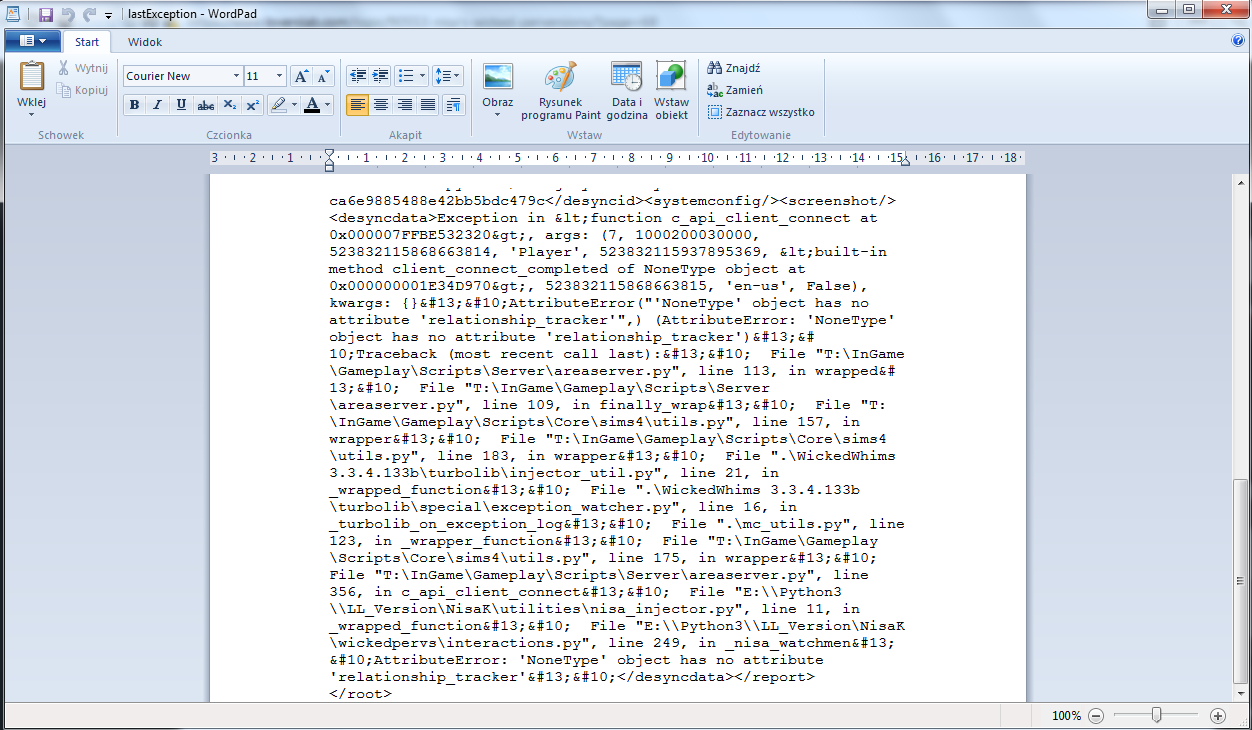Viewport: 1252px width, 730px height.
Task: Open the font color dropdown arrow
Action: pos(329,105)
